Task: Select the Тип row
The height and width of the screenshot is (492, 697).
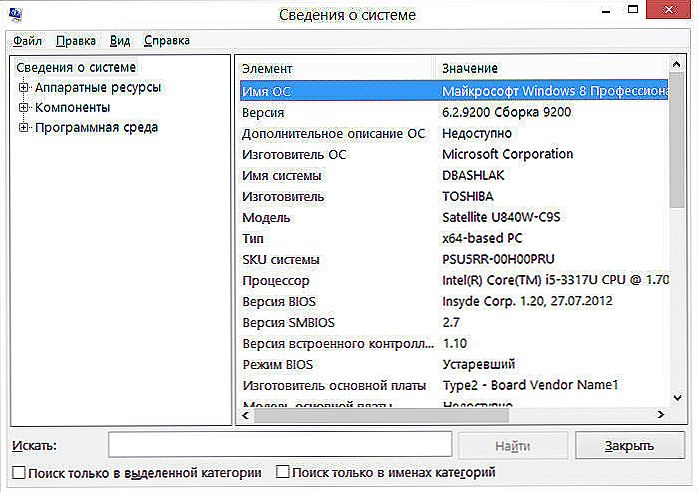Action: (454, 238)
